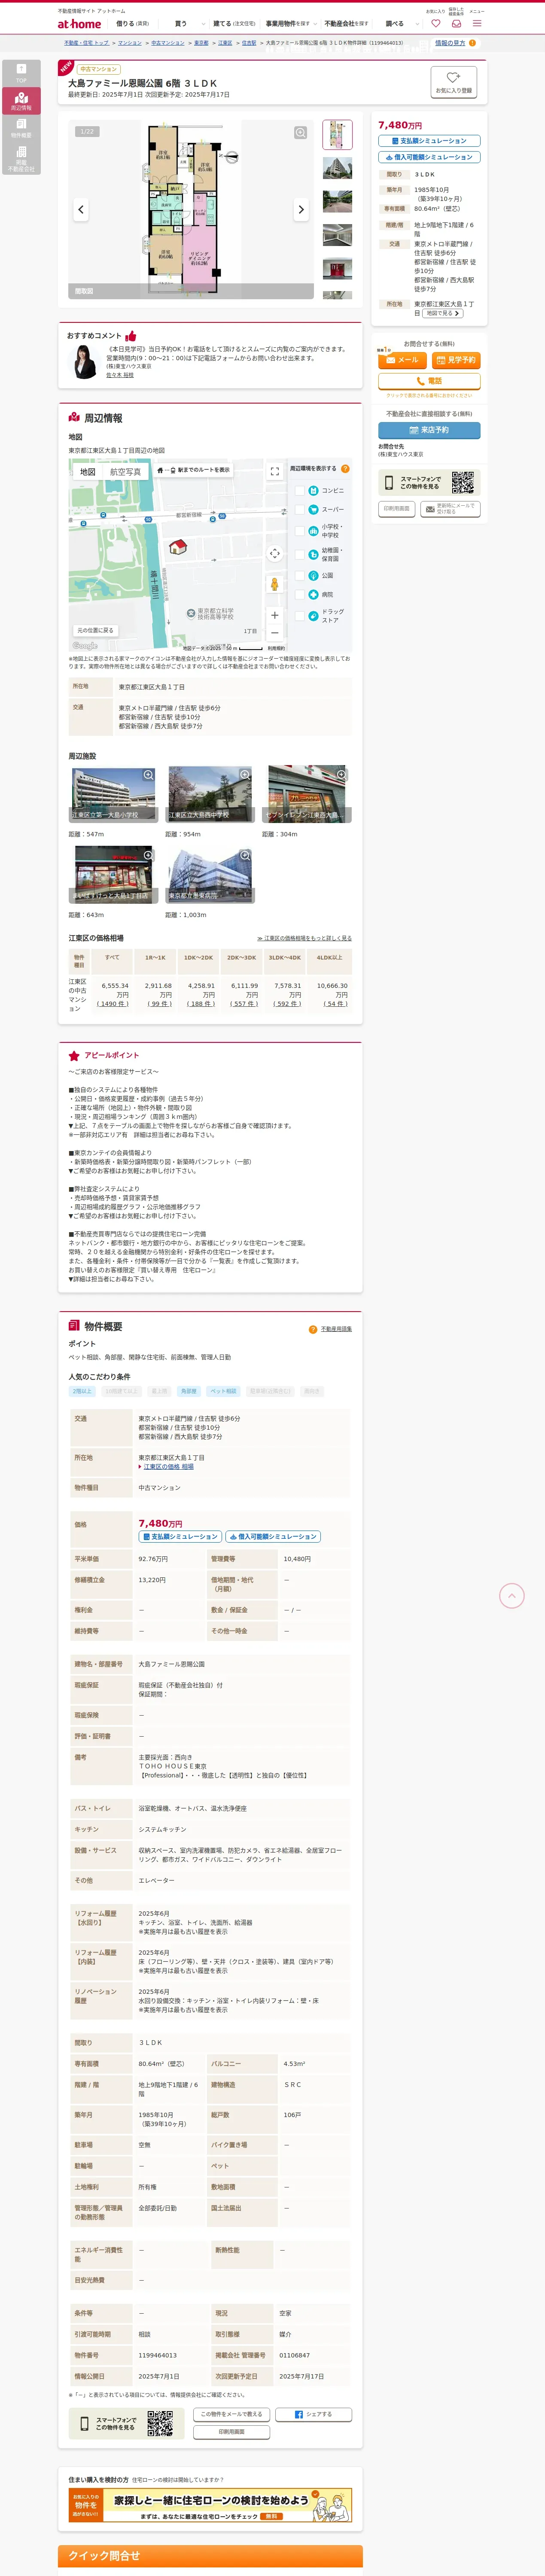Go to TOP in left sidebar
The image size is (545, 2576).
pyautogui.click(x=21, y=72)
